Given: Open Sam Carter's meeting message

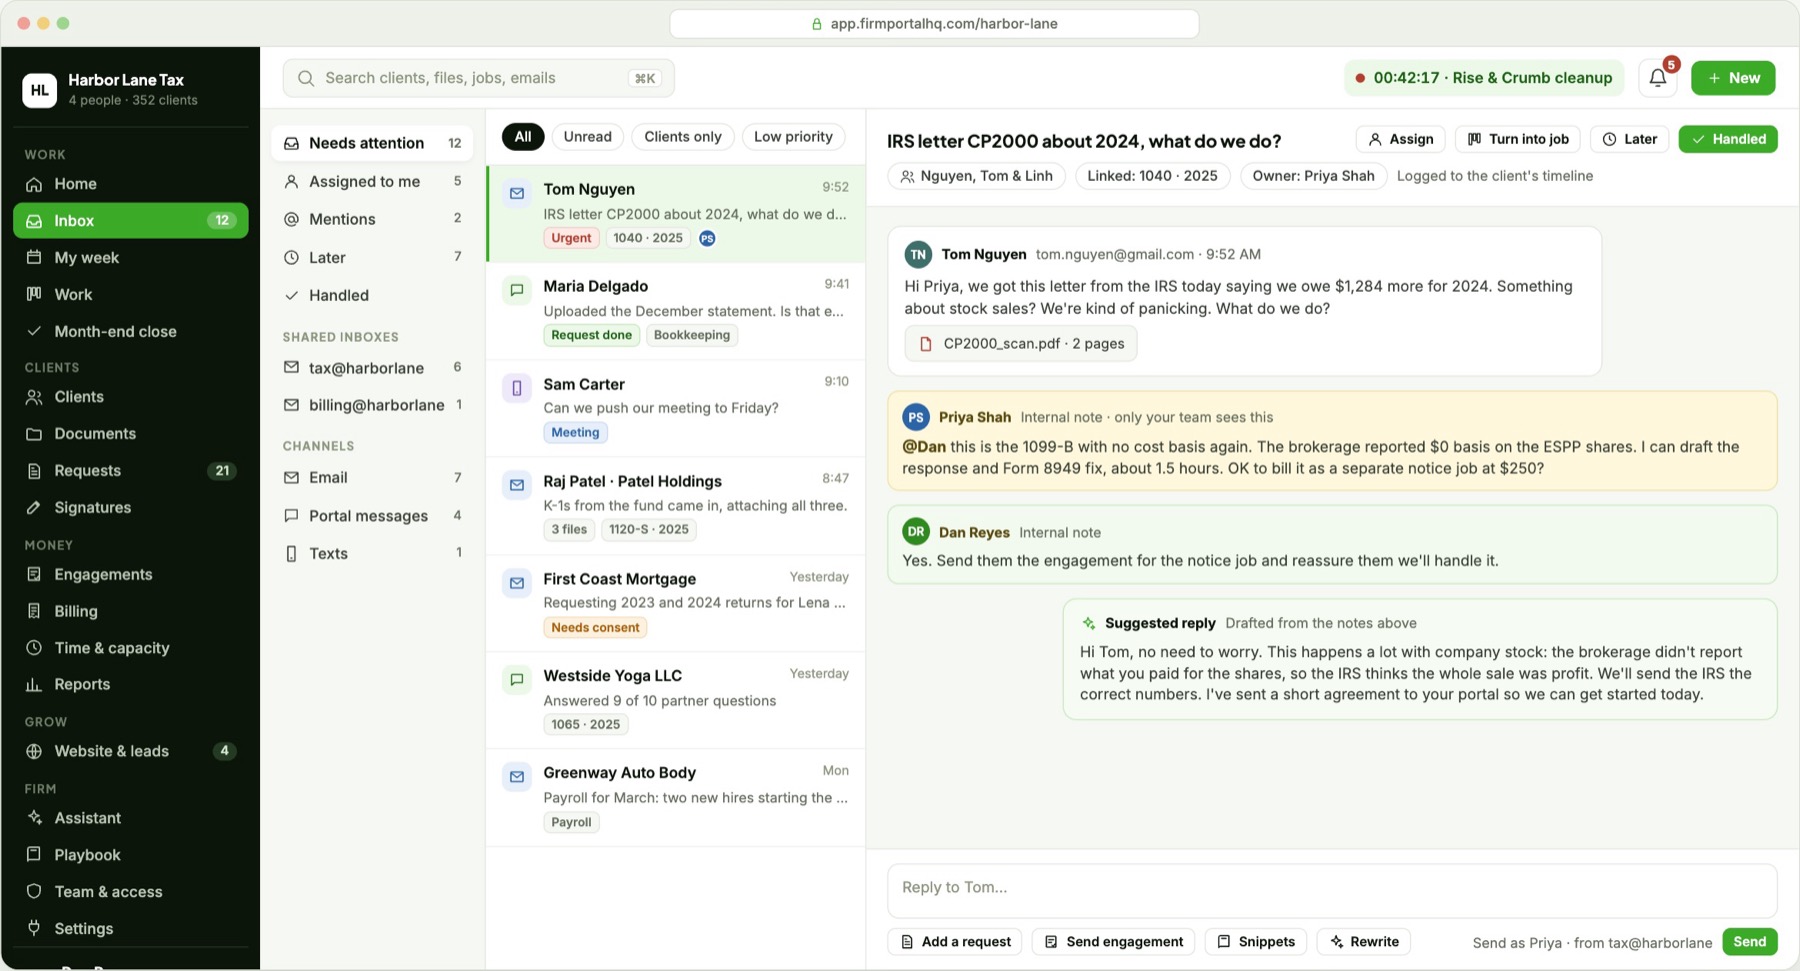Looking at the screenshot, I should tap(676, 408).
